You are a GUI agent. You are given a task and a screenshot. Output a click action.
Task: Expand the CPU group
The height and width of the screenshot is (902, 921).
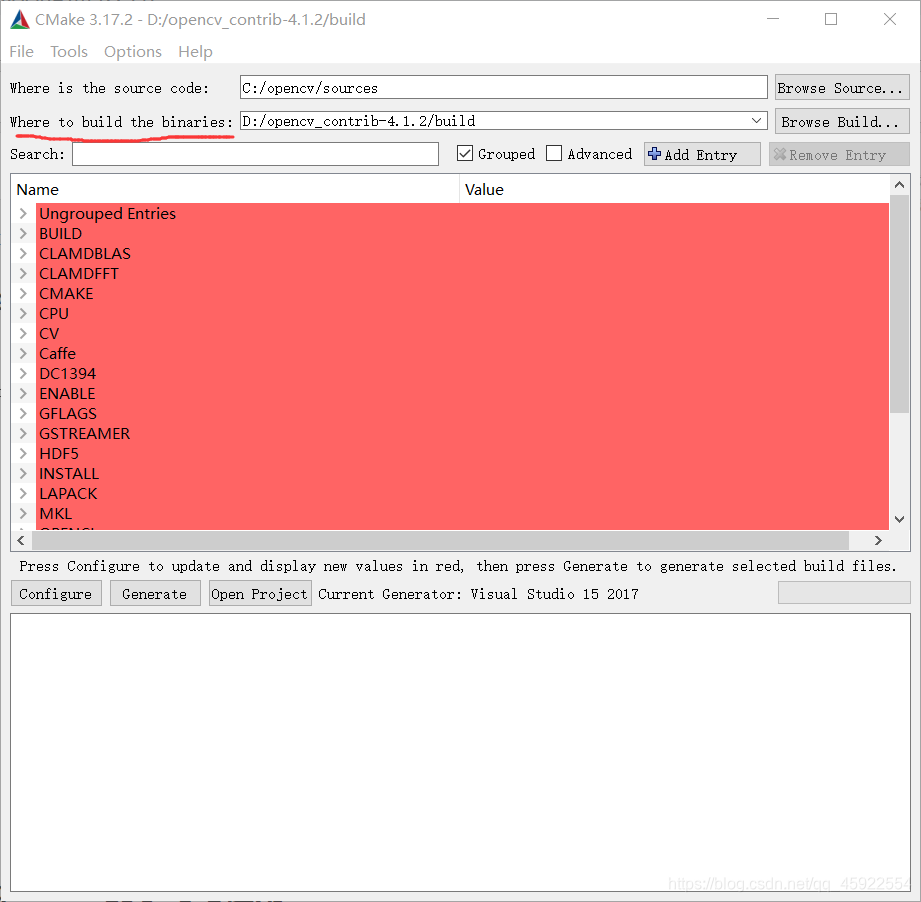pos(23,313)
